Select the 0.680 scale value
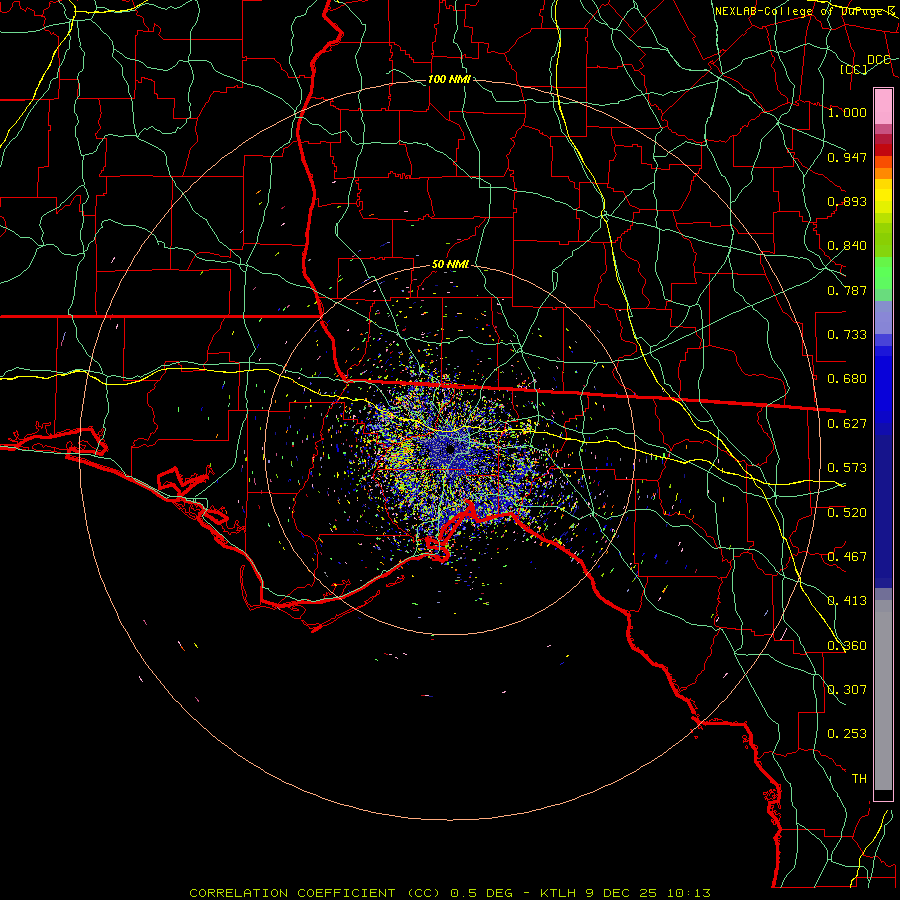The image size is (900, 900). (x=847, y=379)
